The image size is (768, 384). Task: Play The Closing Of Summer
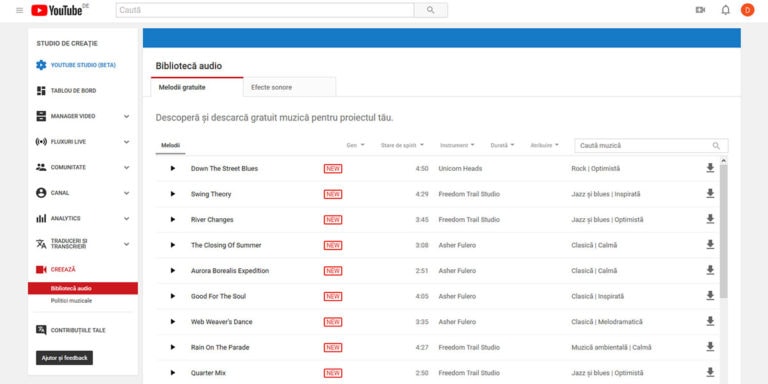tap(172, 245)
